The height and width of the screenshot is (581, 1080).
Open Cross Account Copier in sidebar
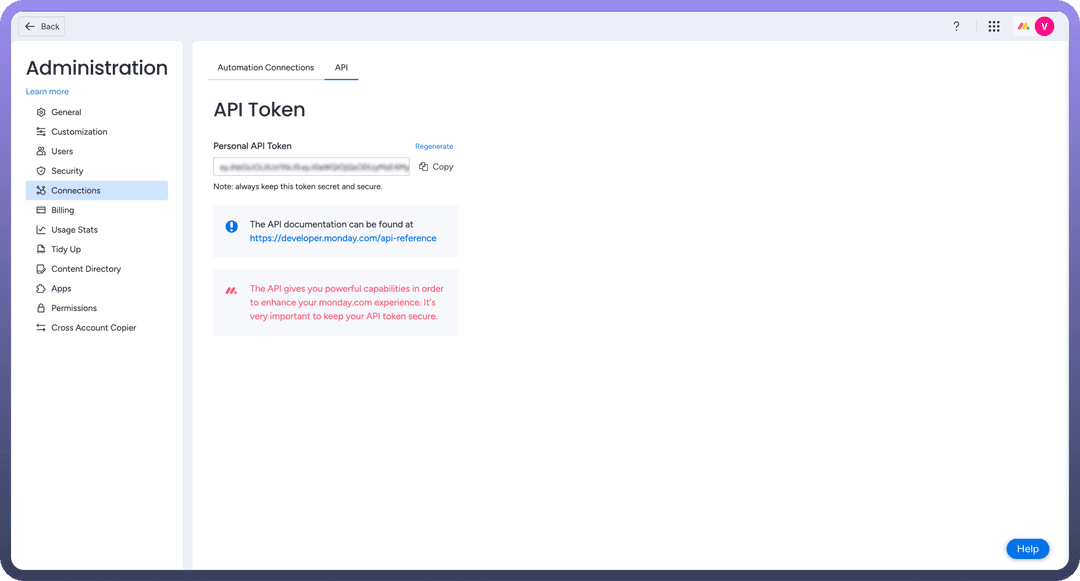[x=93, y=328]
